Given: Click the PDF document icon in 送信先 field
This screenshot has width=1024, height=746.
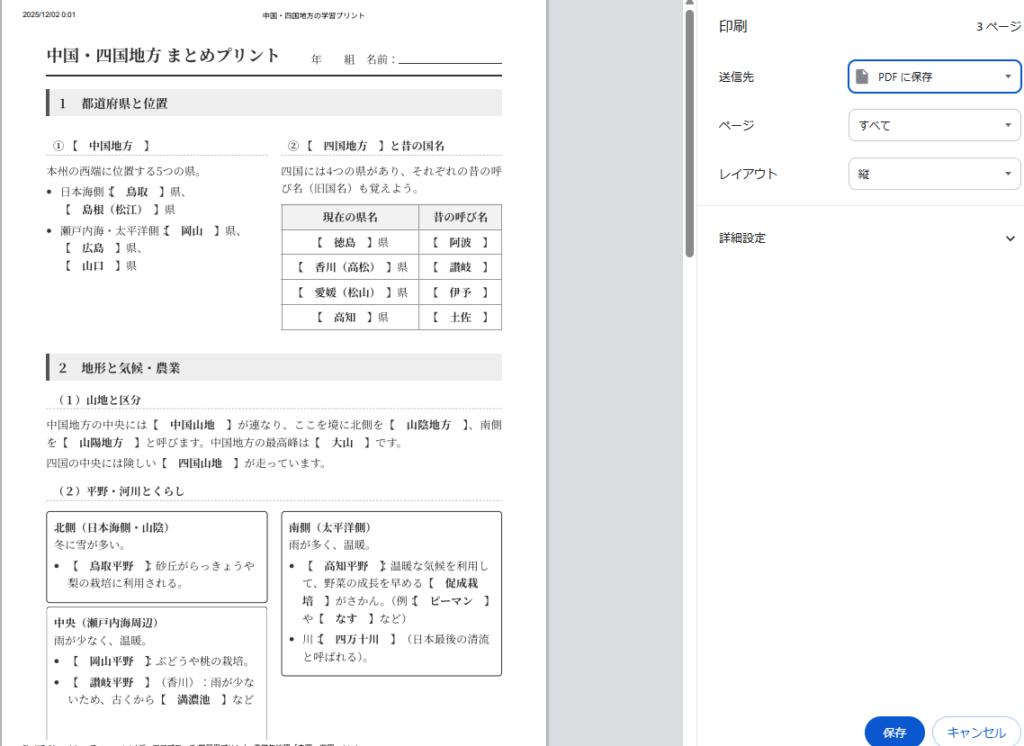Looking at the screenshot, I should coord(862,77).
